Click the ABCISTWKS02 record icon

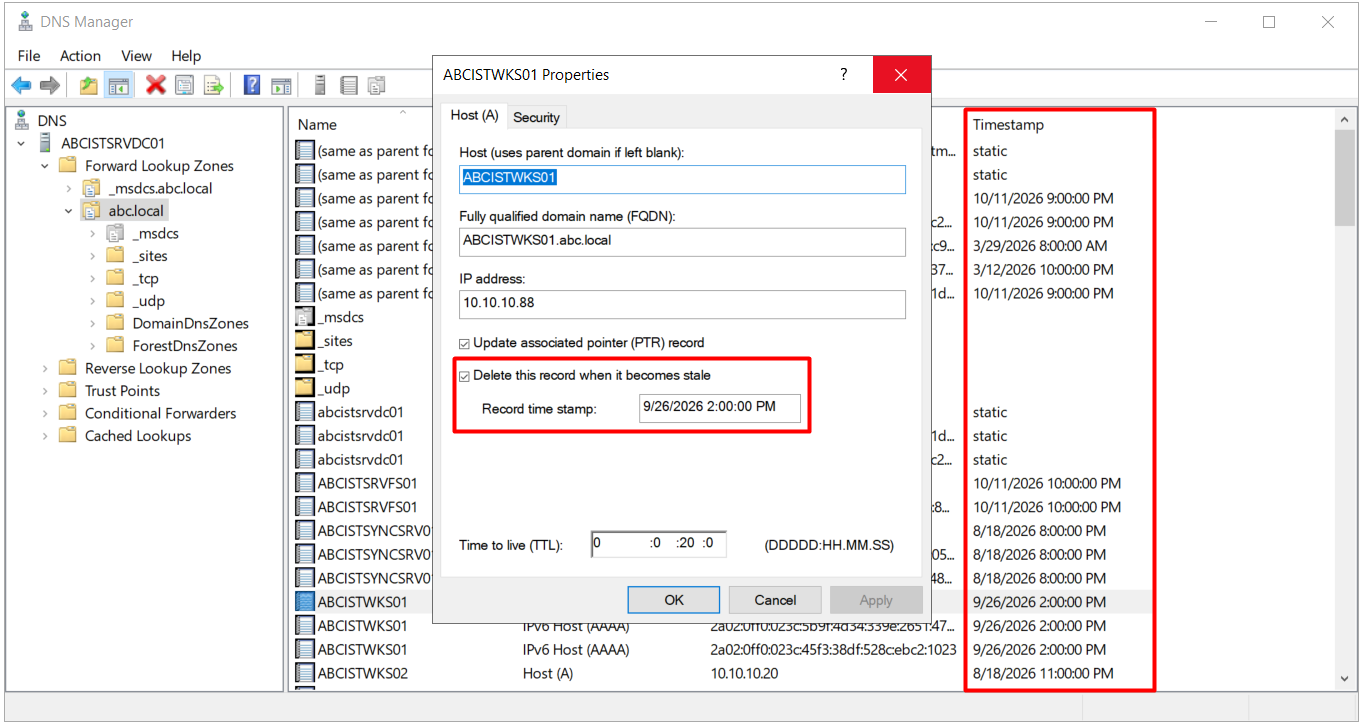[x=305, y=673]
